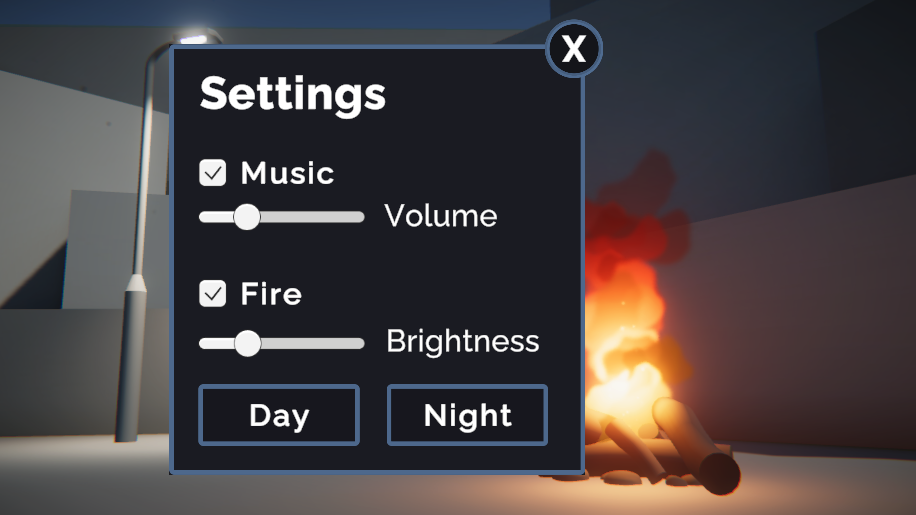The image size is (916, 515).
Task: Click the Volume slider handle
Action: point(246,217)
